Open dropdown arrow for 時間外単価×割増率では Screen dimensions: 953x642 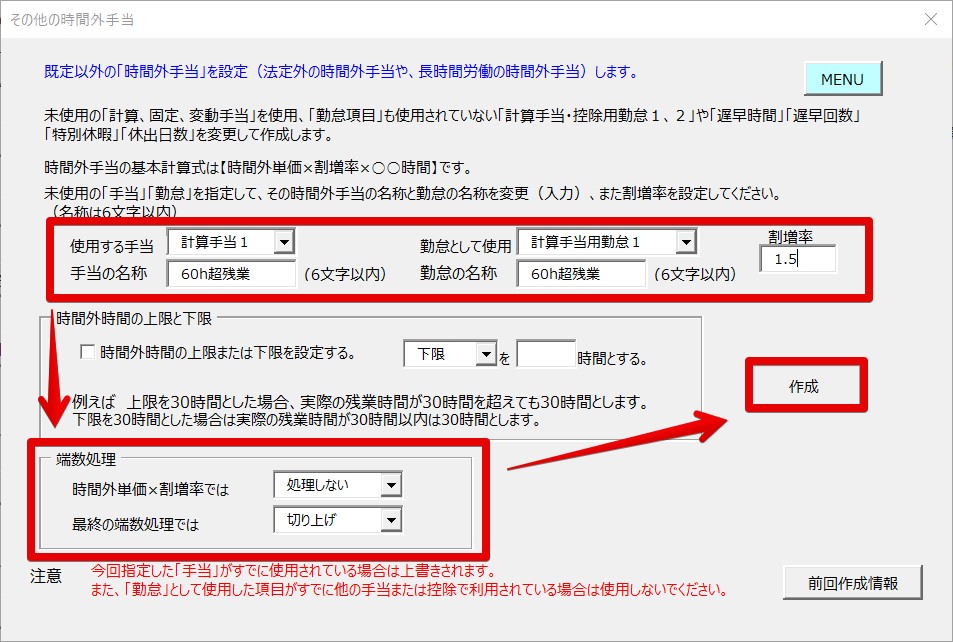[x=390, y=486]
